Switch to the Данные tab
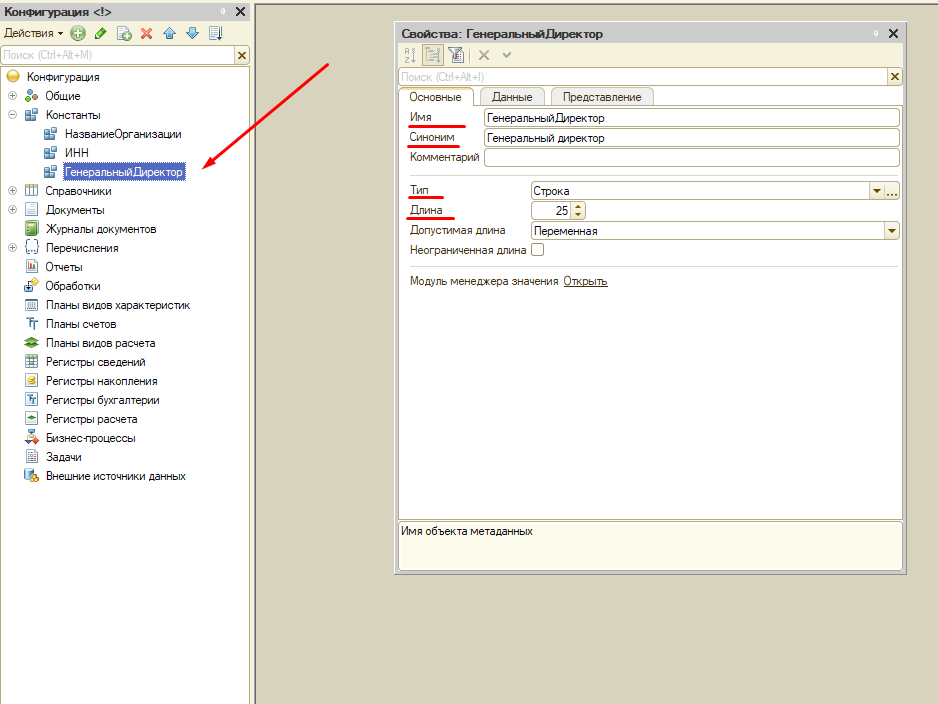 coord(512,97)
